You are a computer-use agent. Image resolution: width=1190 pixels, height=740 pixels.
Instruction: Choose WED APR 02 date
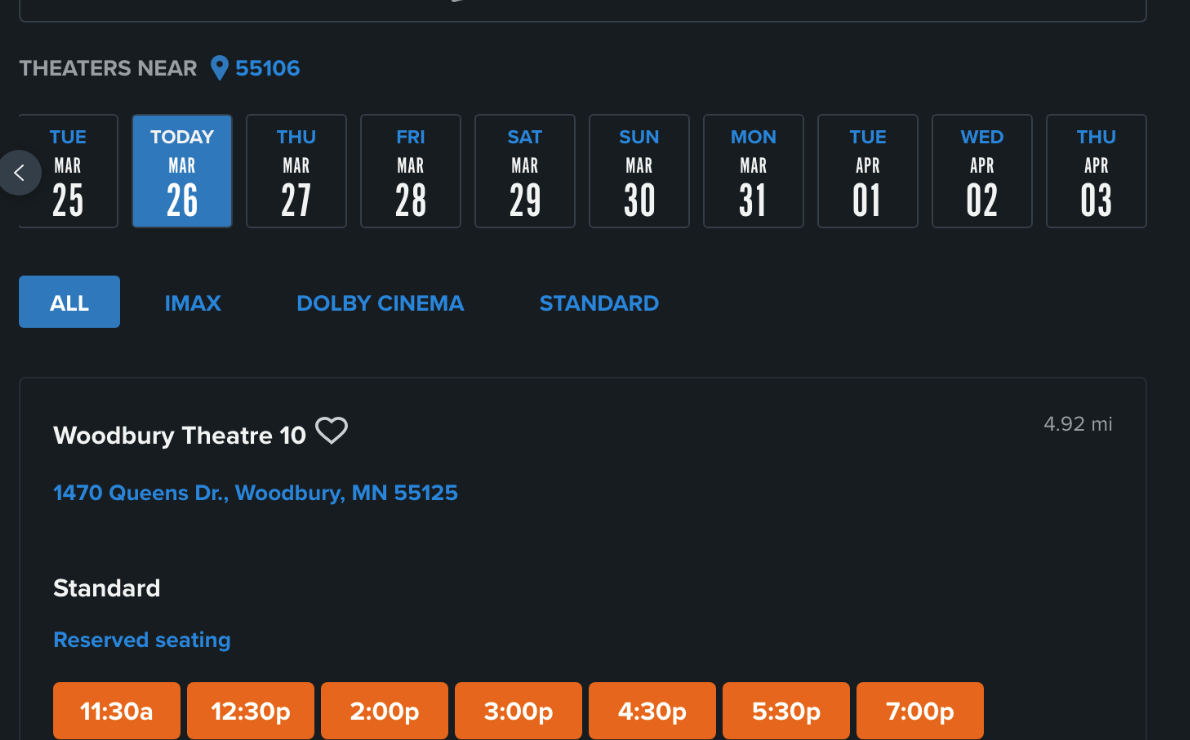click(981, 170)
